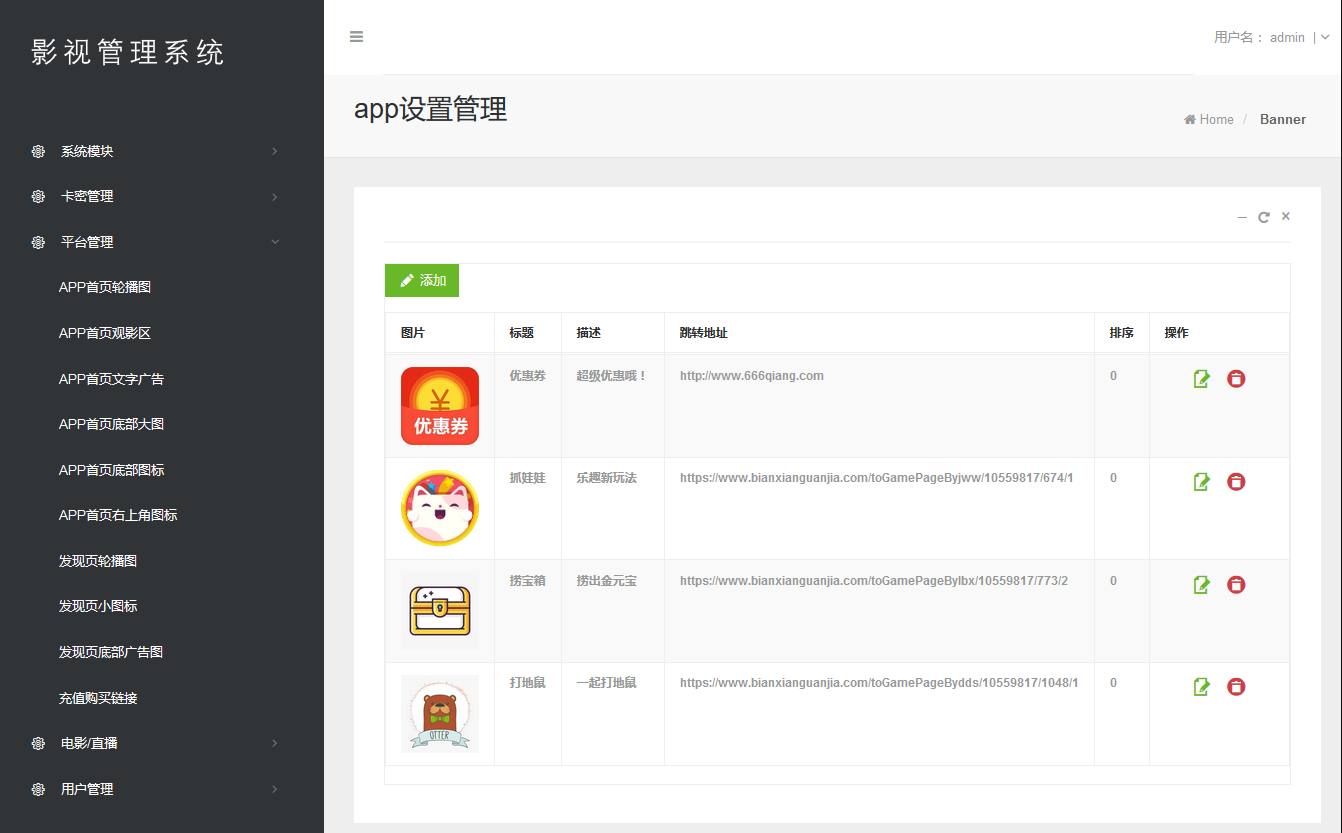This screenshot has height=833, width=1342.
Task: Open APP首页轮播图 menu item
Action: pyautogui.click(x=105, y=287)
